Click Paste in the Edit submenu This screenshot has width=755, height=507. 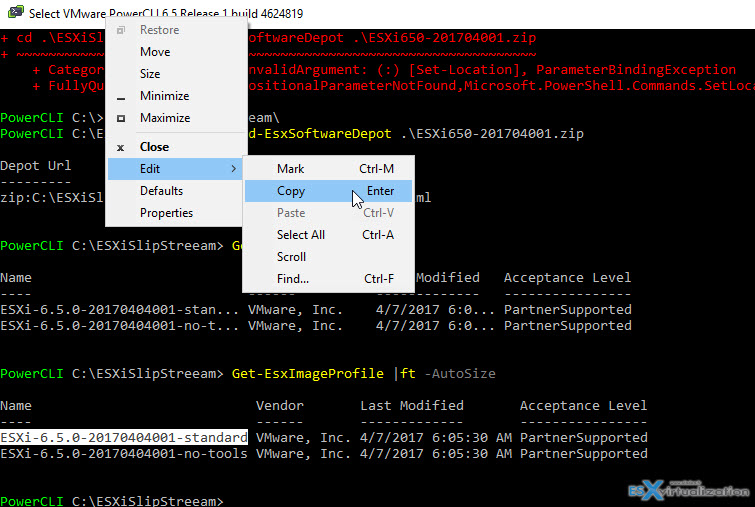coord(291,213)
